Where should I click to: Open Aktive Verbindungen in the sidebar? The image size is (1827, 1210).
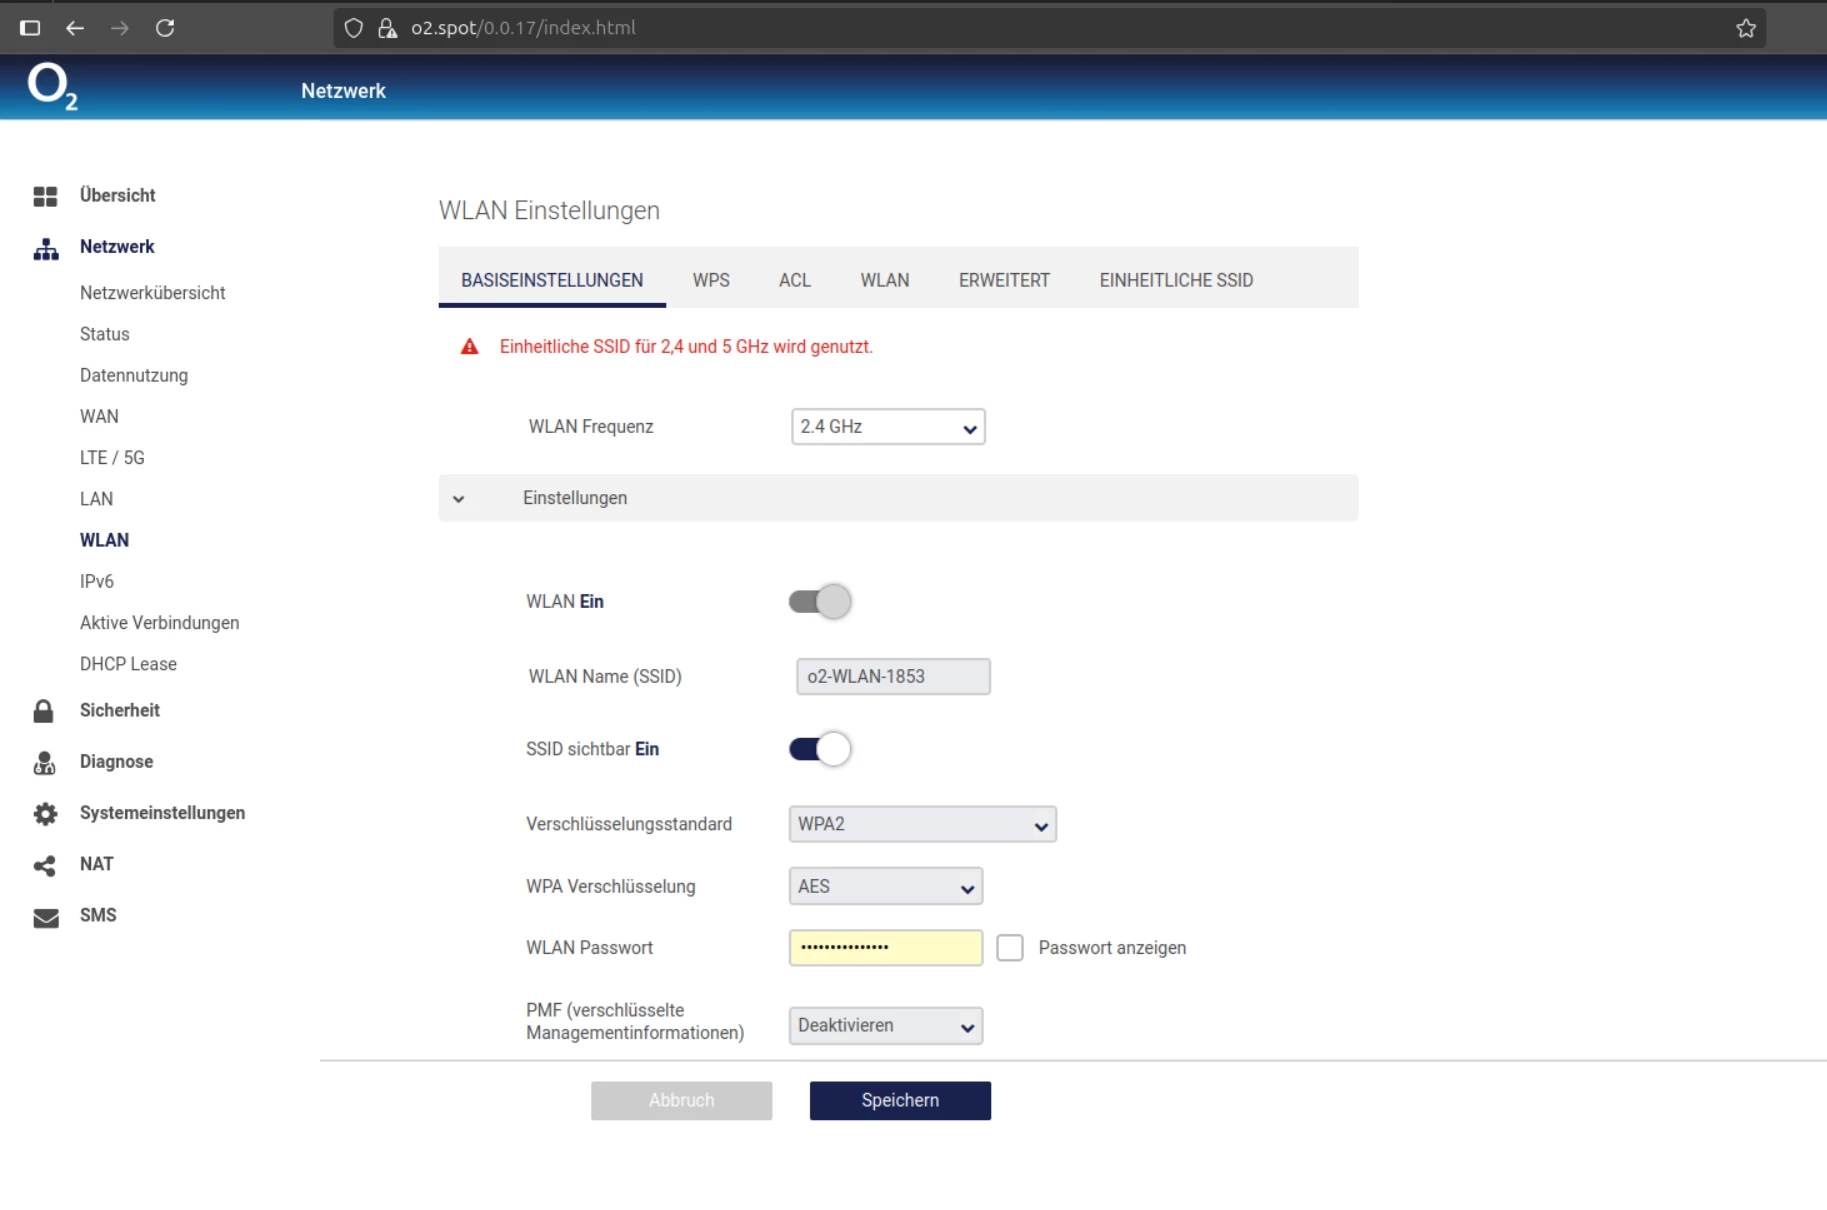point(160,622)
